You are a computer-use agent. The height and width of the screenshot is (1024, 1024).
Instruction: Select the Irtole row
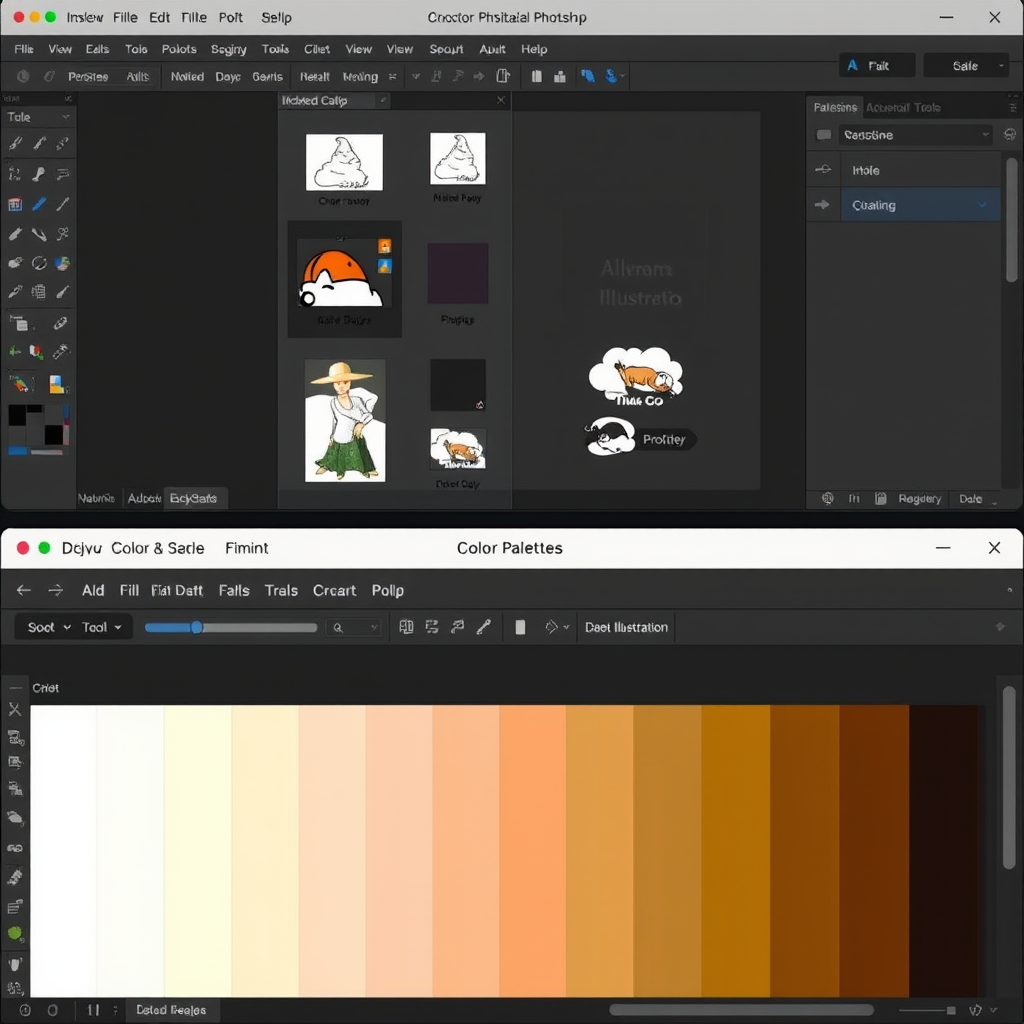[920, 170]
